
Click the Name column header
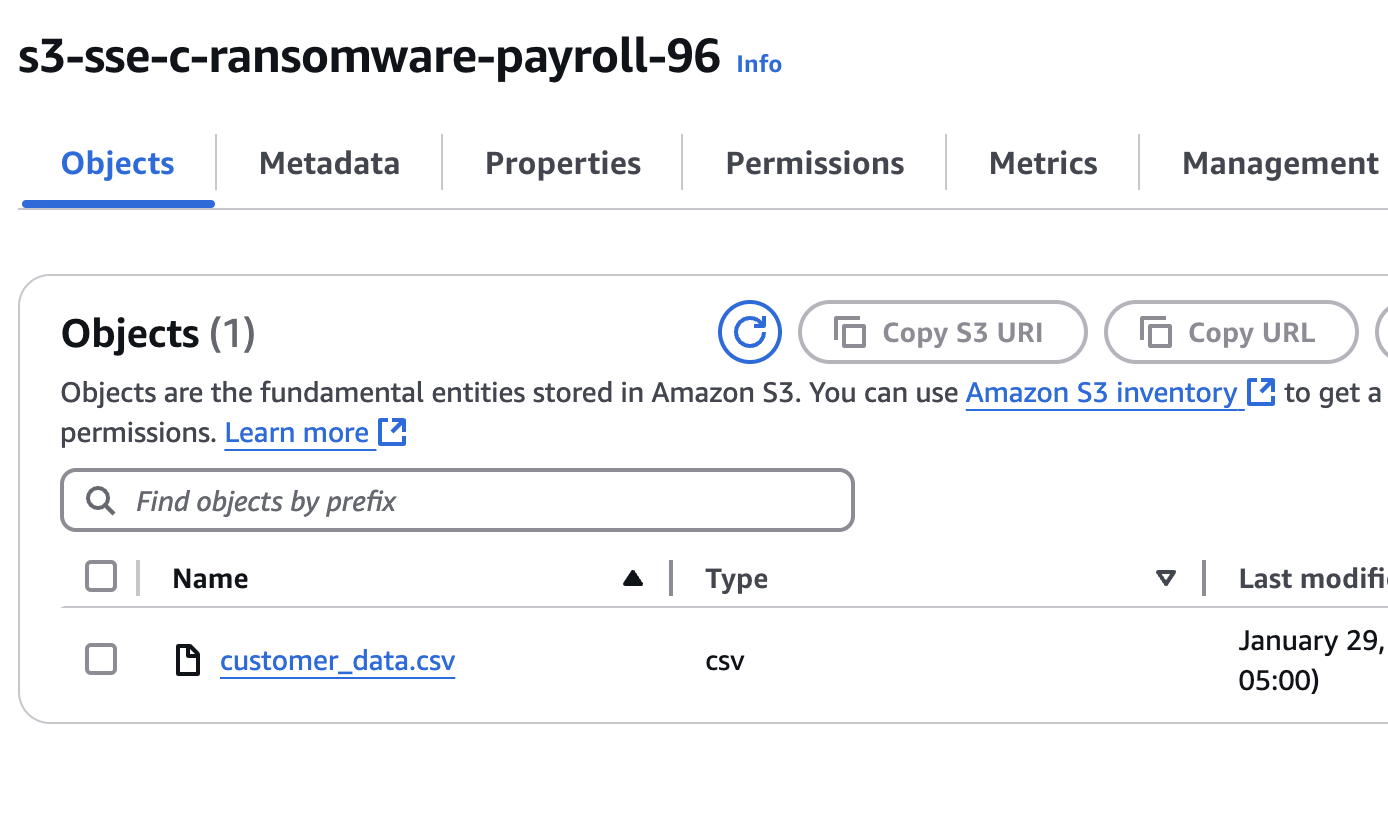click(x=210, y=578)
